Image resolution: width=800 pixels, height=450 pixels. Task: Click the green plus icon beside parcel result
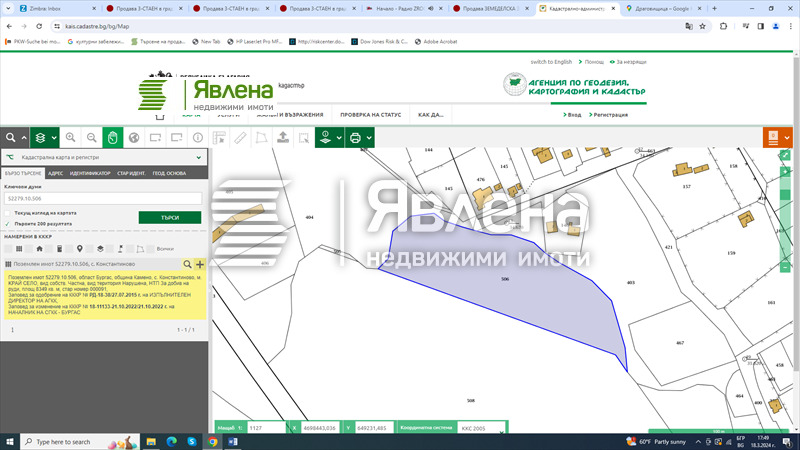click(x=200, y=263)
